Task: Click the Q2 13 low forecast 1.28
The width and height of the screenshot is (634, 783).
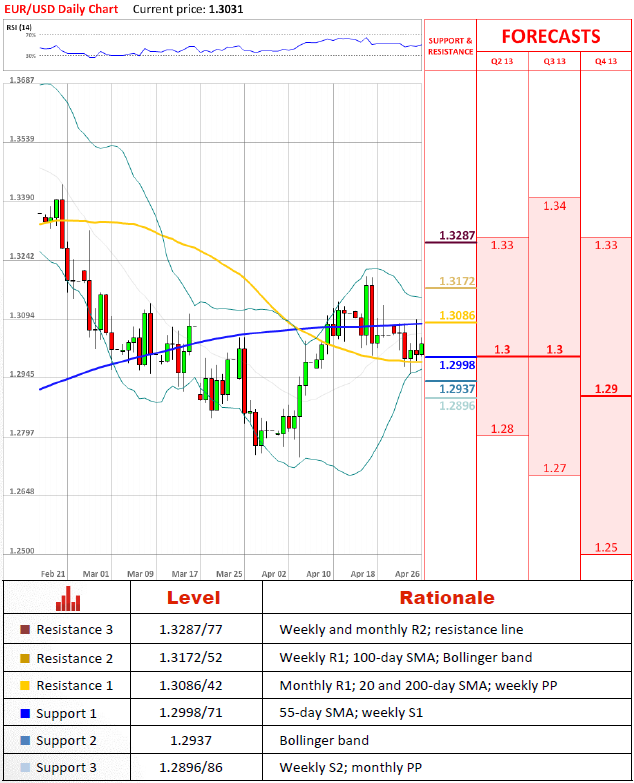Action: click(x=502, y=429)
